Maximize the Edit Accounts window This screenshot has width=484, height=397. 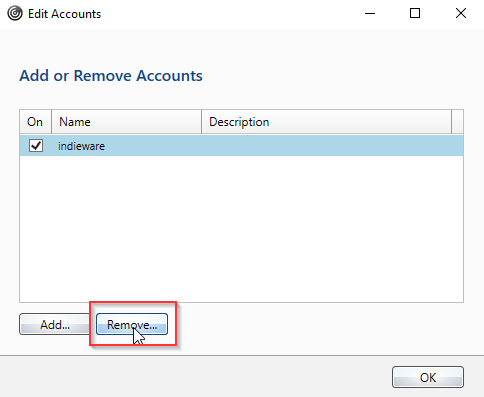[415, 14]
